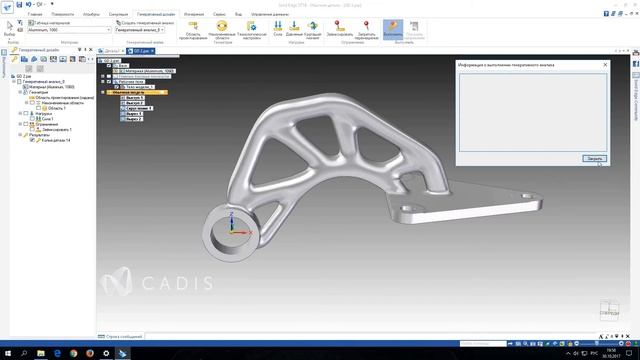640x360 pixels.
Task: Save the document from quick access toolbar
Action: click(x=19, y=4)
